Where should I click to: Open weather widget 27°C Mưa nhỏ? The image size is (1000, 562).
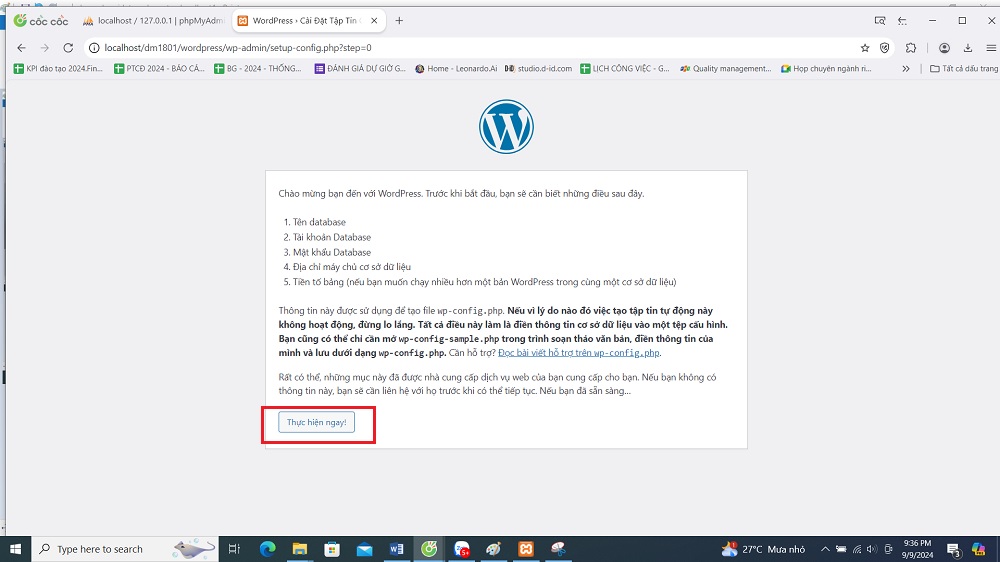[x=763, y=549]
